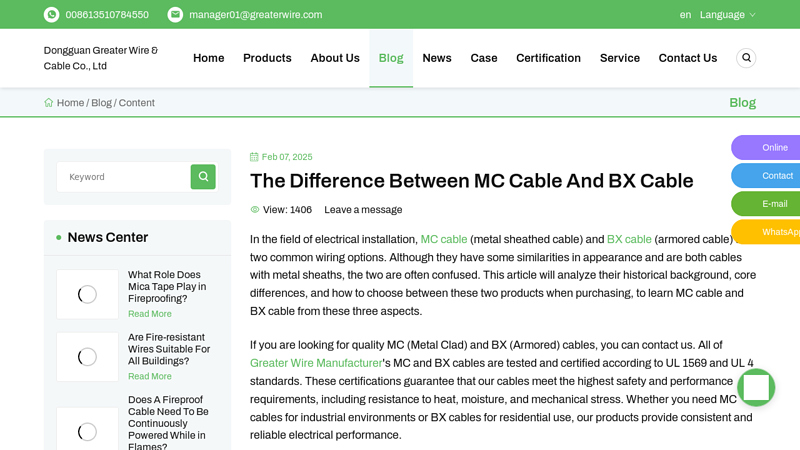The image size is (800, 450).
Task: Click the email envelope icon in top bar
Action: [175, 15]
